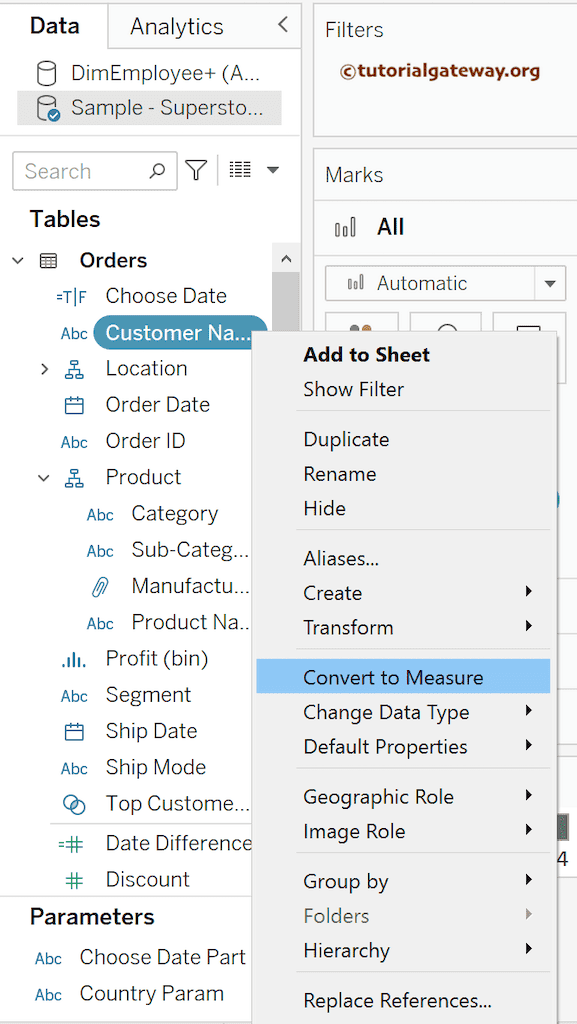This screenshot has height=1024, width=577.
Task: Open the filter icon beside the Search box
Action: [x=196, y=171]
